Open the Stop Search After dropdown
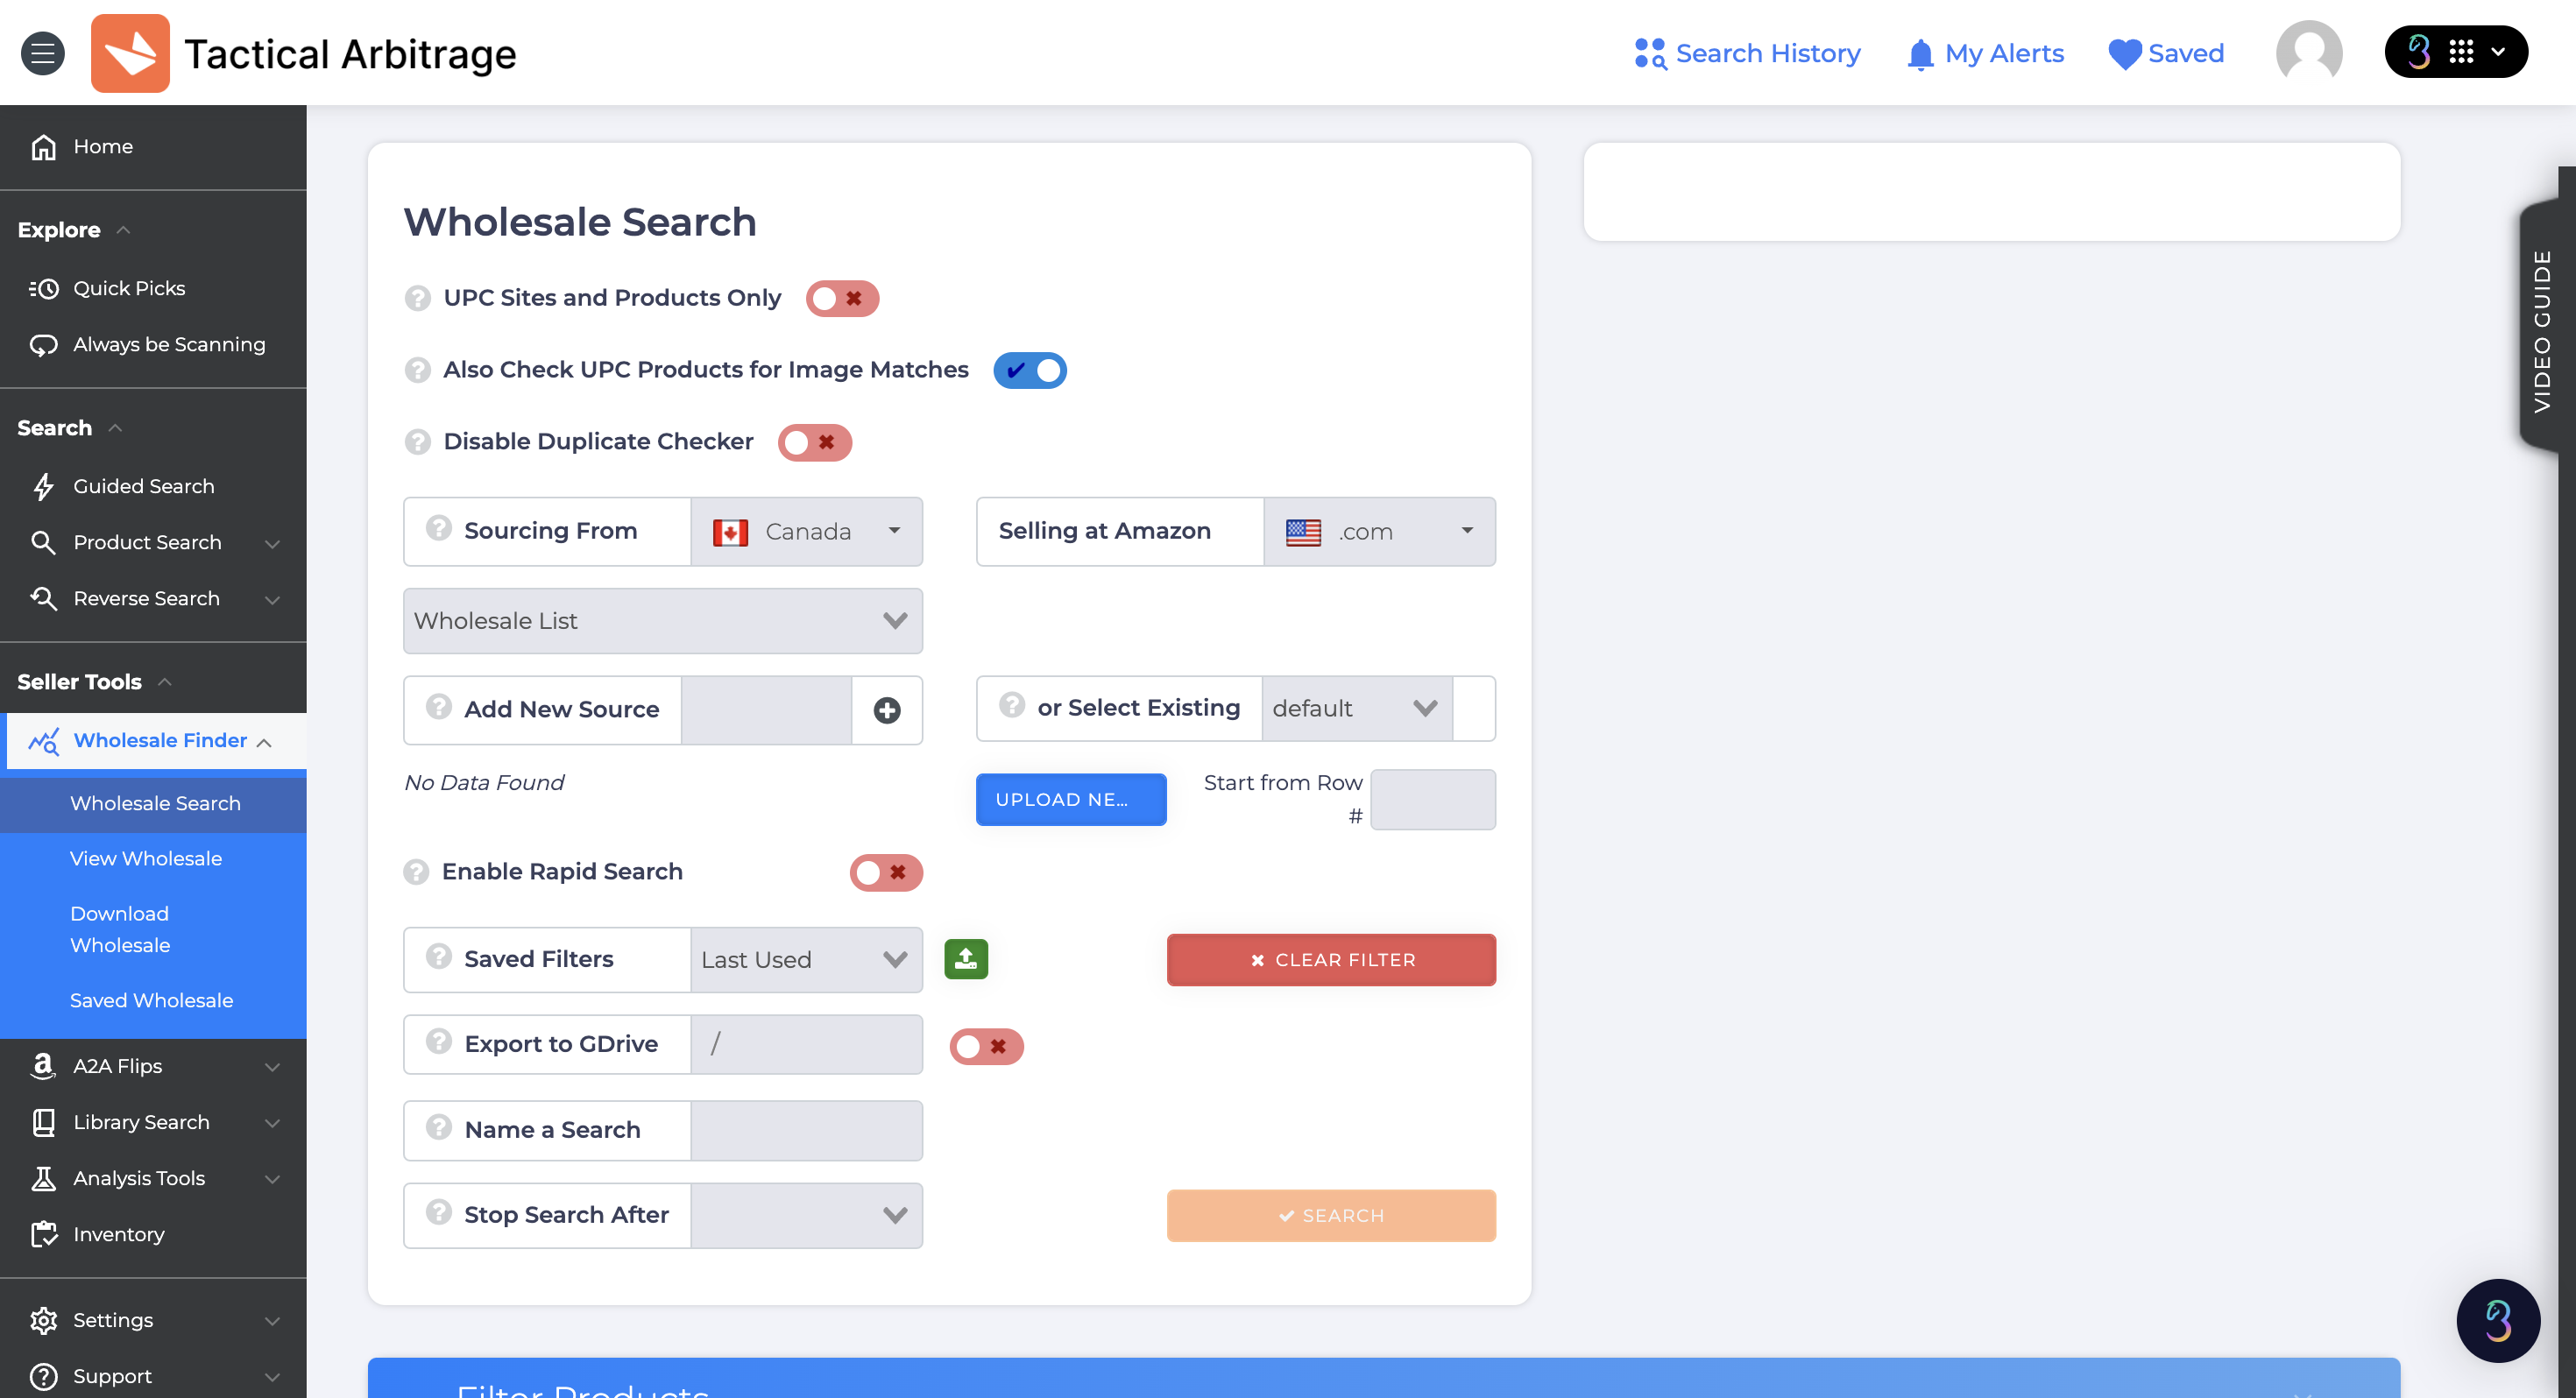The height and width of the screenshot is (1398, 2576). [807, 1216]
